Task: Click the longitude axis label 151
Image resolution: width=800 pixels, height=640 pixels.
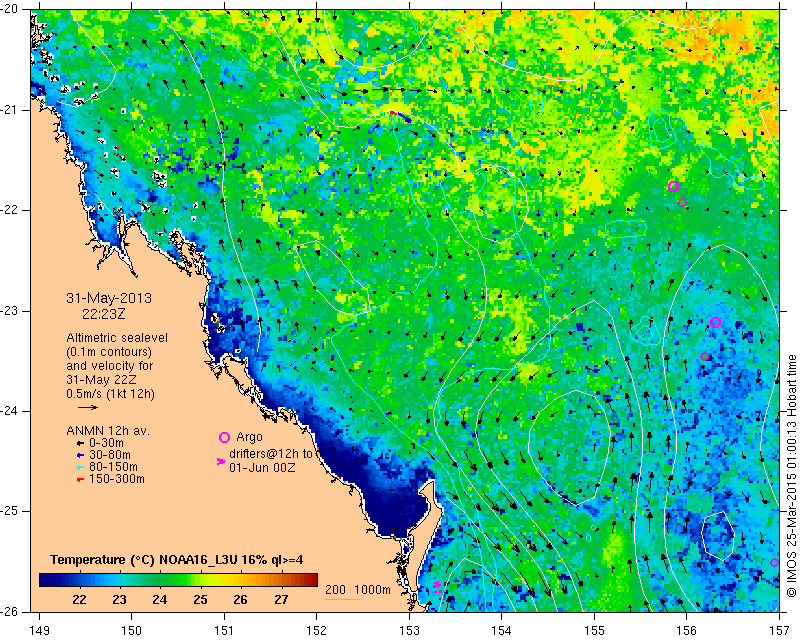Action: coord(224,631)
